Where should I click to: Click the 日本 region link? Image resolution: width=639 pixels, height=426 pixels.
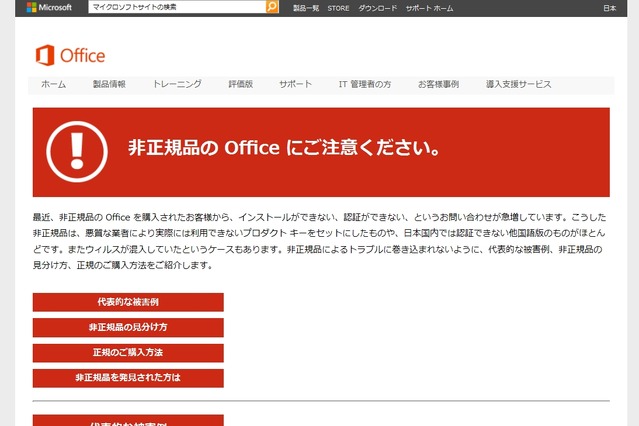coord(609,8)
